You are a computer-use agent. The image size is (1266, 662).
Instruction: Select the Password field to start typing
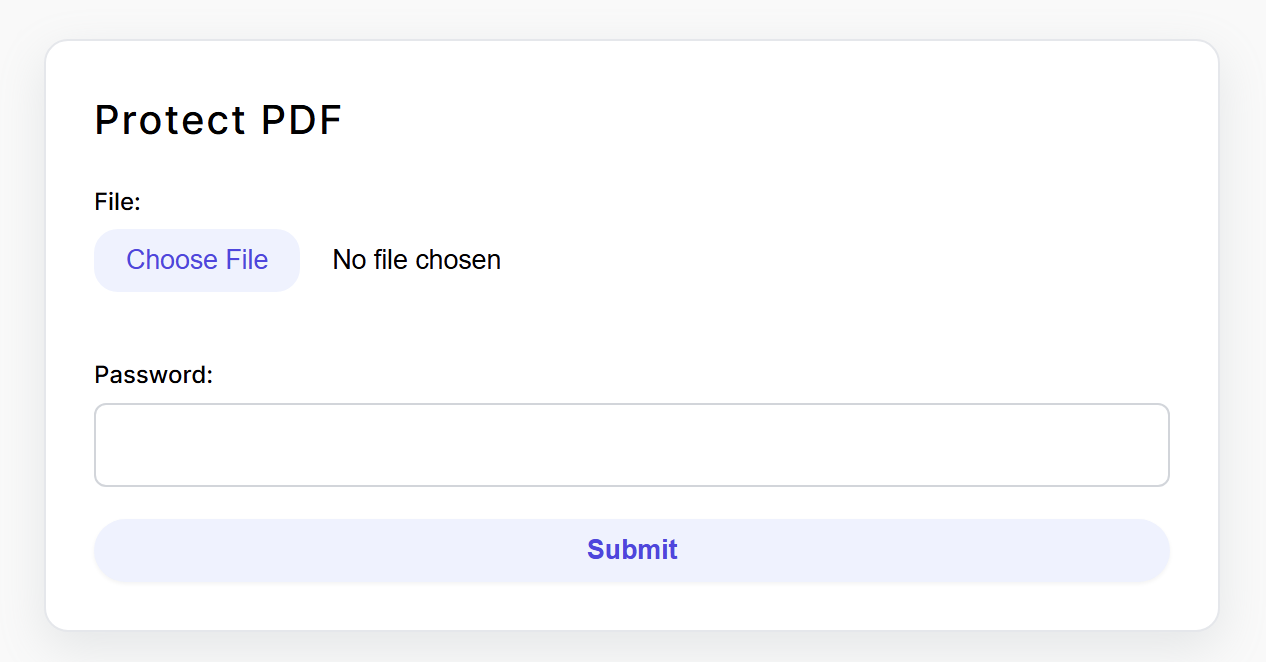pyautogui.click(x=630, y=444)
